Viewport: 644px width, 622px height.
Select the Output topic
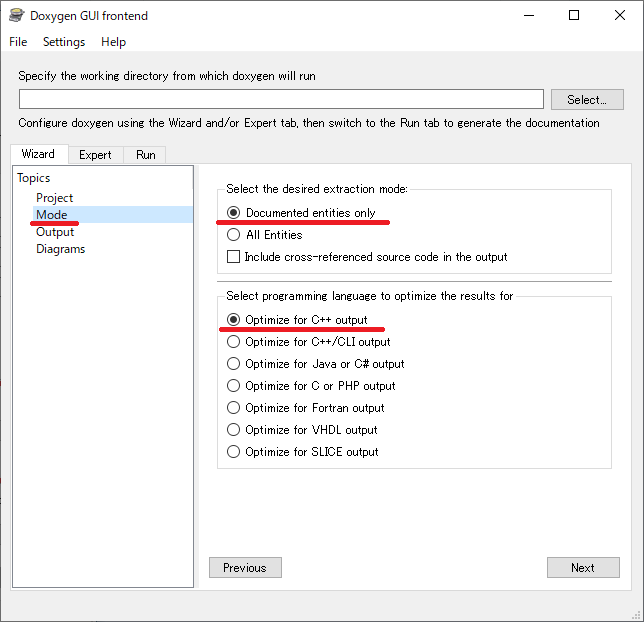pyautogui.click(x=55, y=232)
